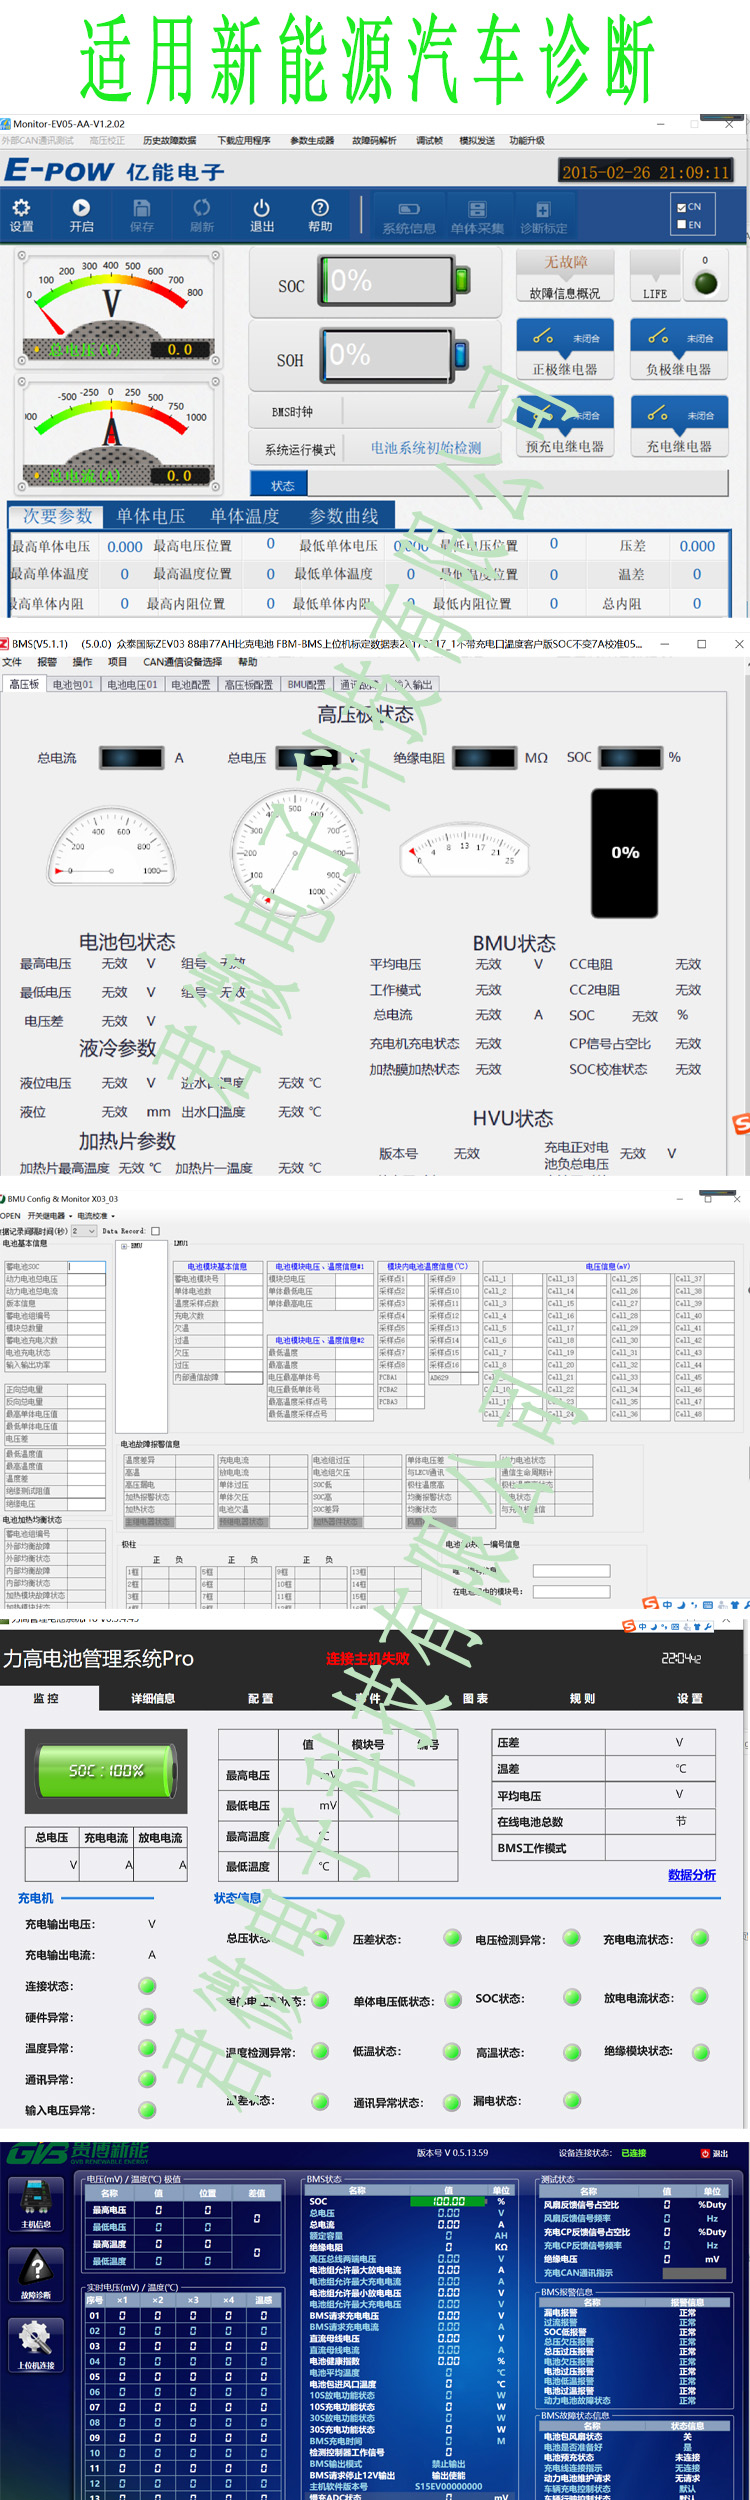Open the 功能升级 menu
Image resolution: width=750 pixels, height=2500 pixels.
527,141
